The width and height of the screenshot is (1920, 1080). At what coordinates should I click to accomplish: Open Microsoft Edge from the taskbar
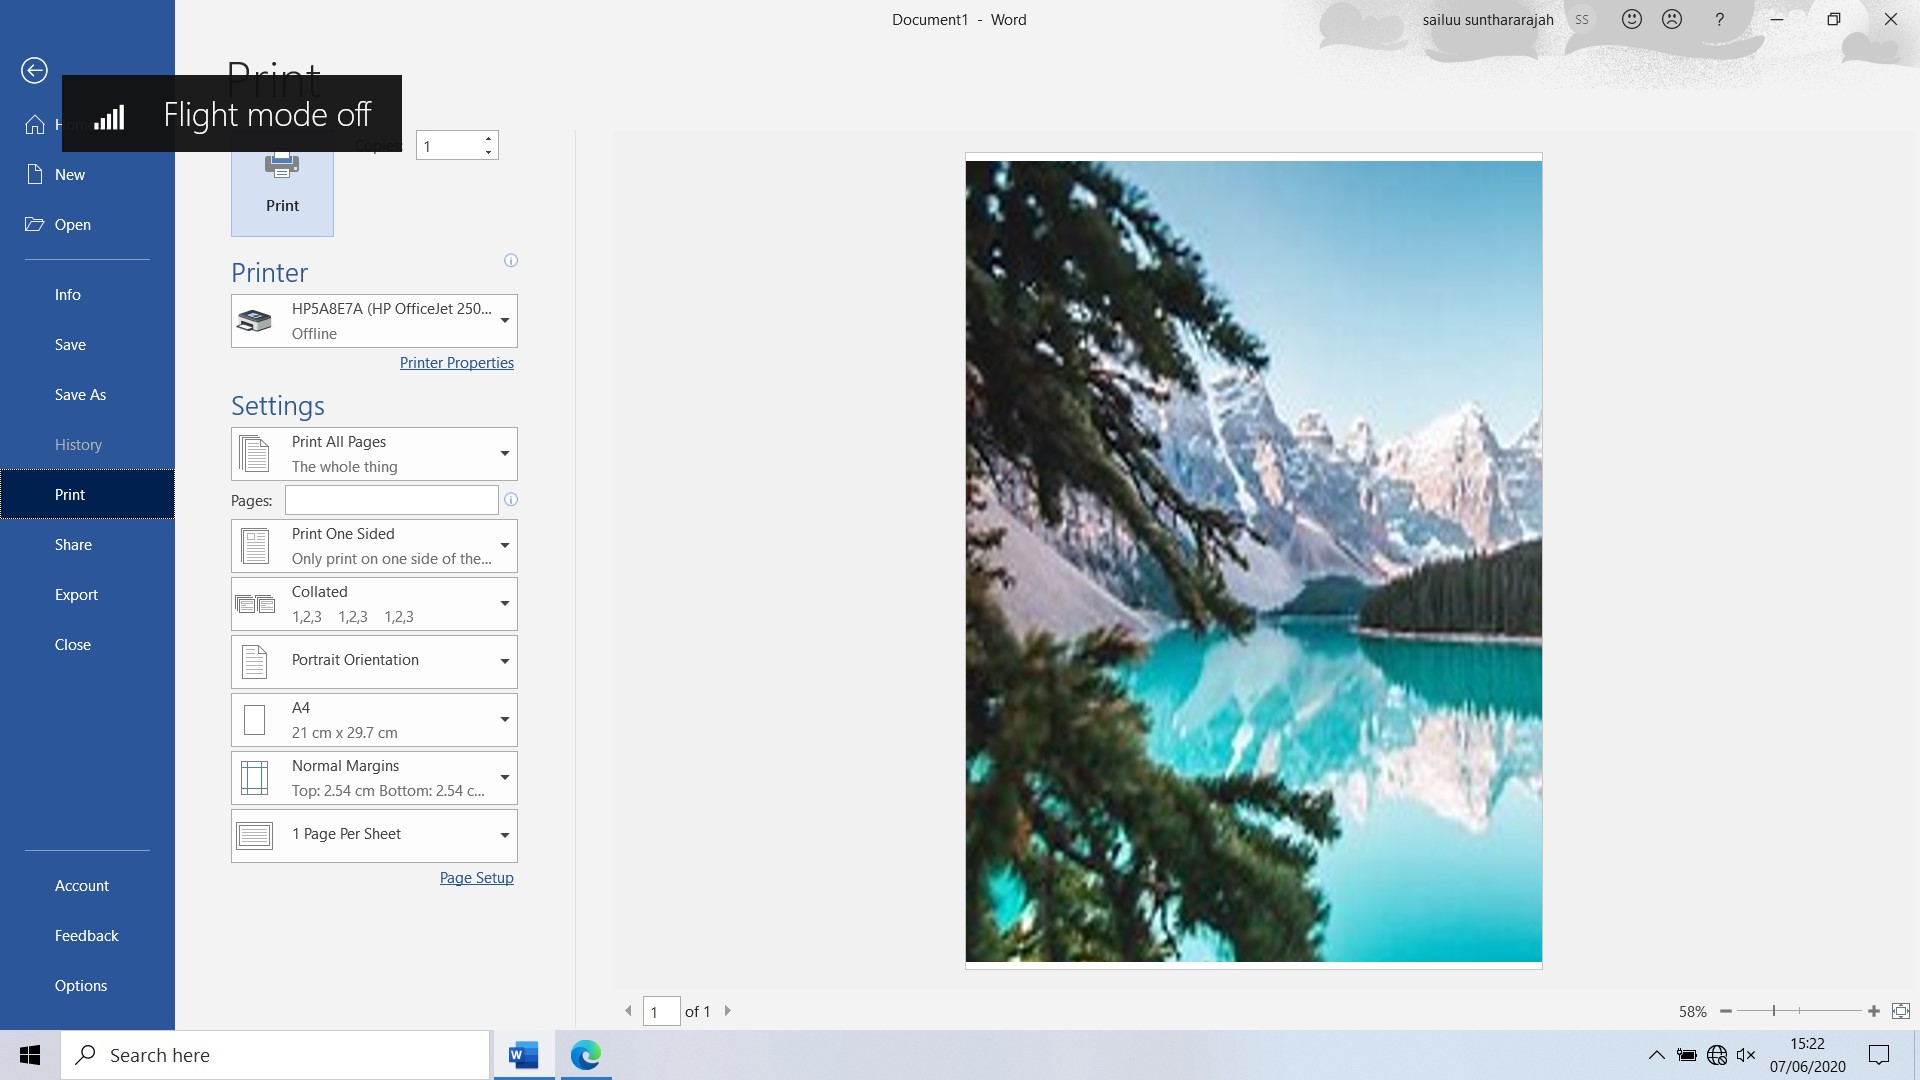click(x=585, y=1055)
